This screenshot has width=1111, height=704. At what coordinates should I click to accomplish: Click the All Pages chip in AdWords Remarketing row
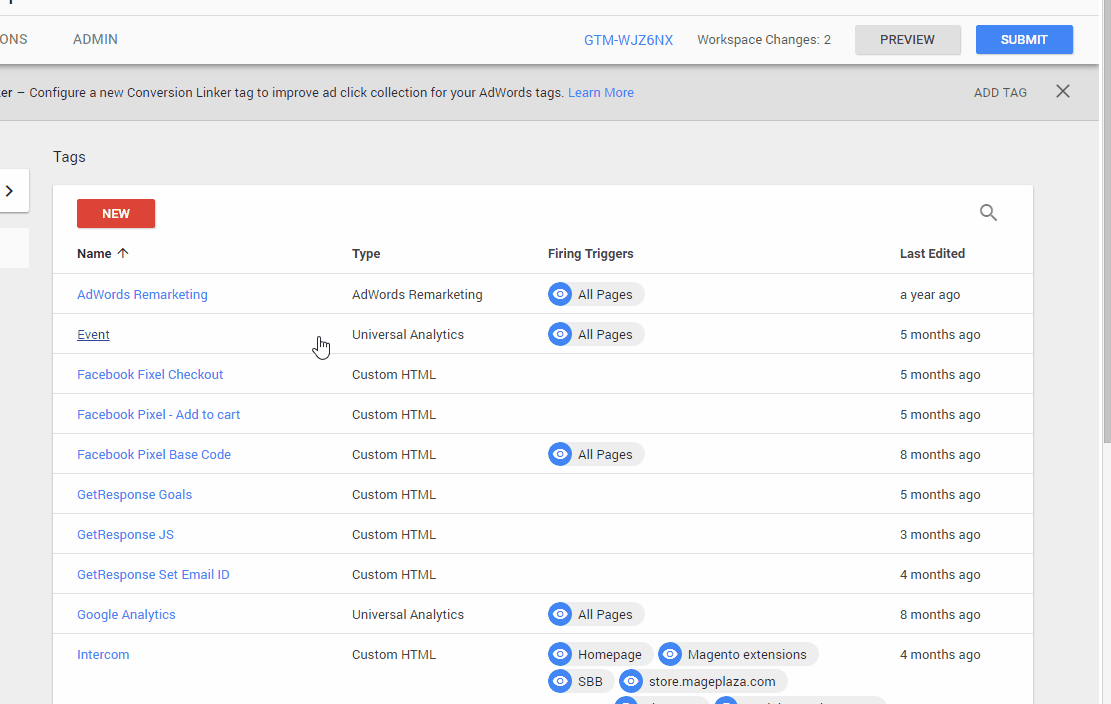[x=596, y=294]
